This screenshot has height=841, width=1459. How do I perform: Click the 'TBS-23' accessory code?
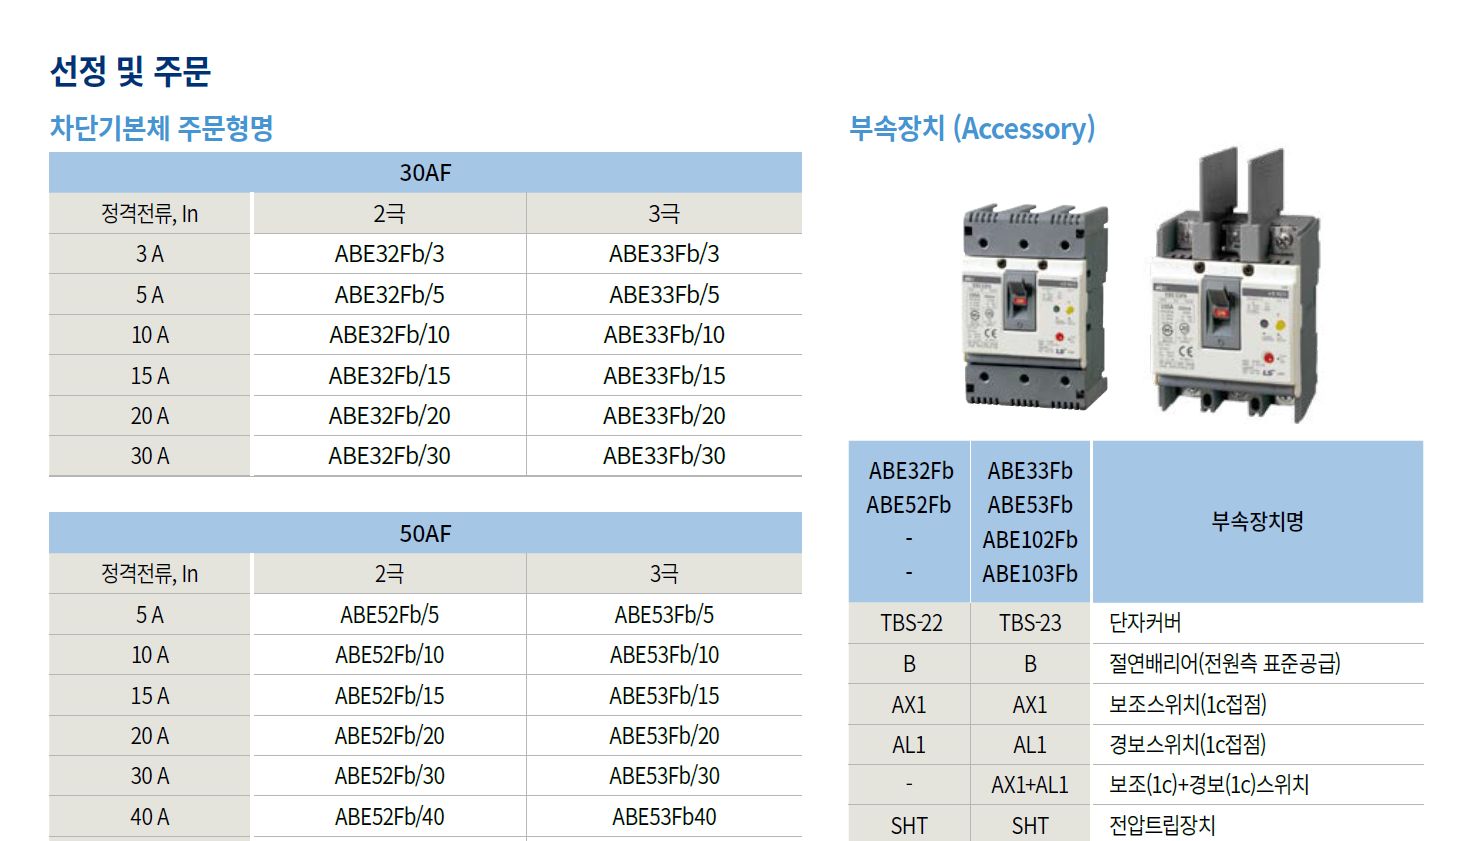[x=1030, y=624]
